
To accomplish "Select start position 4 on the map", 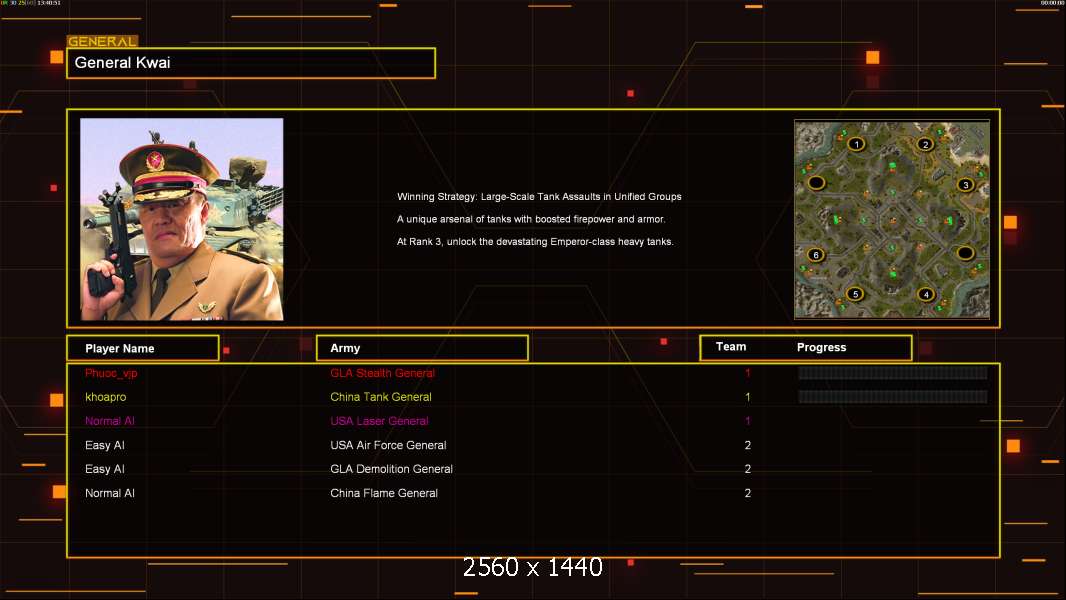I will click(925, 294).
